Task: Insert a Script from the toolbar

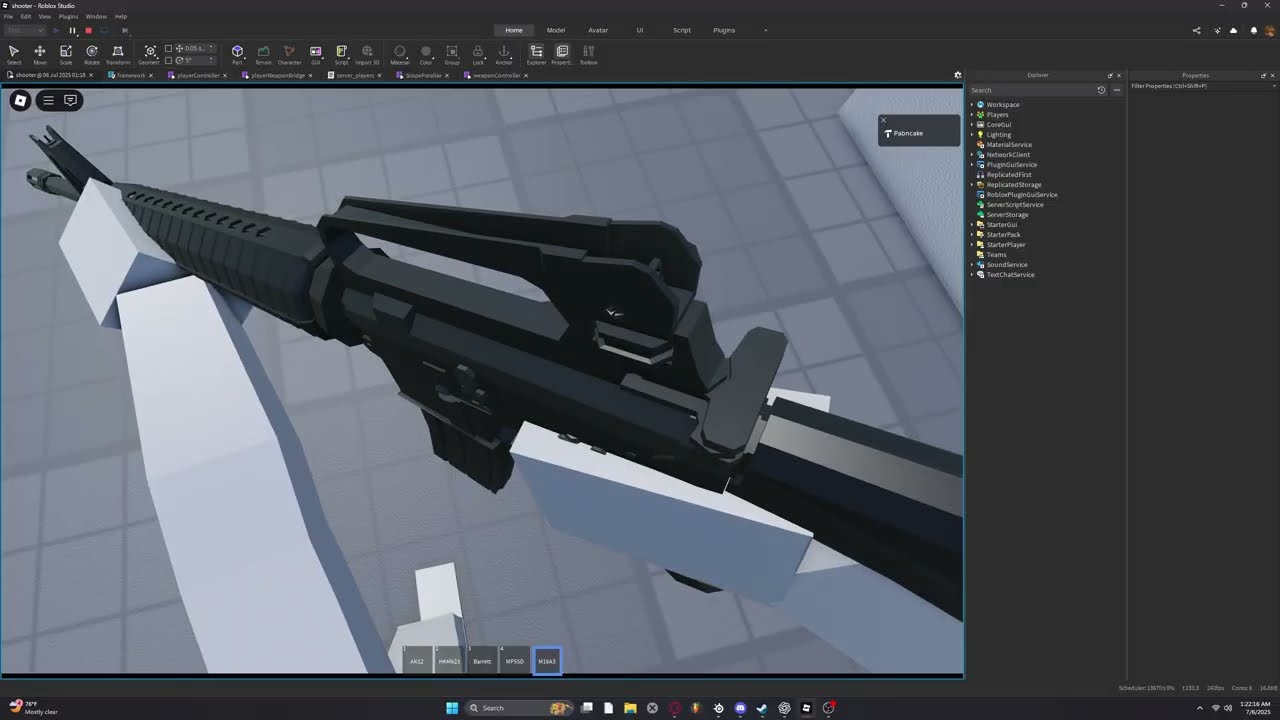Action: tap(341, 54)
